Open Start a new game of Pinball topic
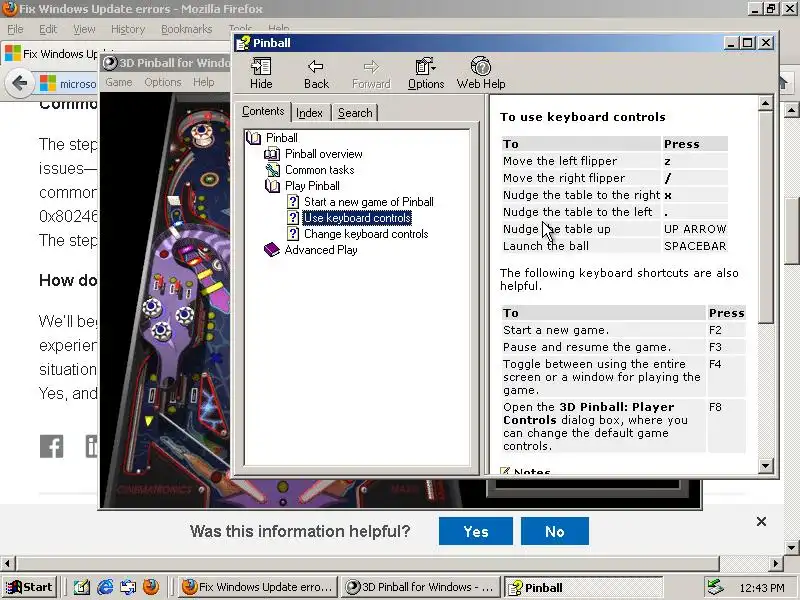 [368, 202]
